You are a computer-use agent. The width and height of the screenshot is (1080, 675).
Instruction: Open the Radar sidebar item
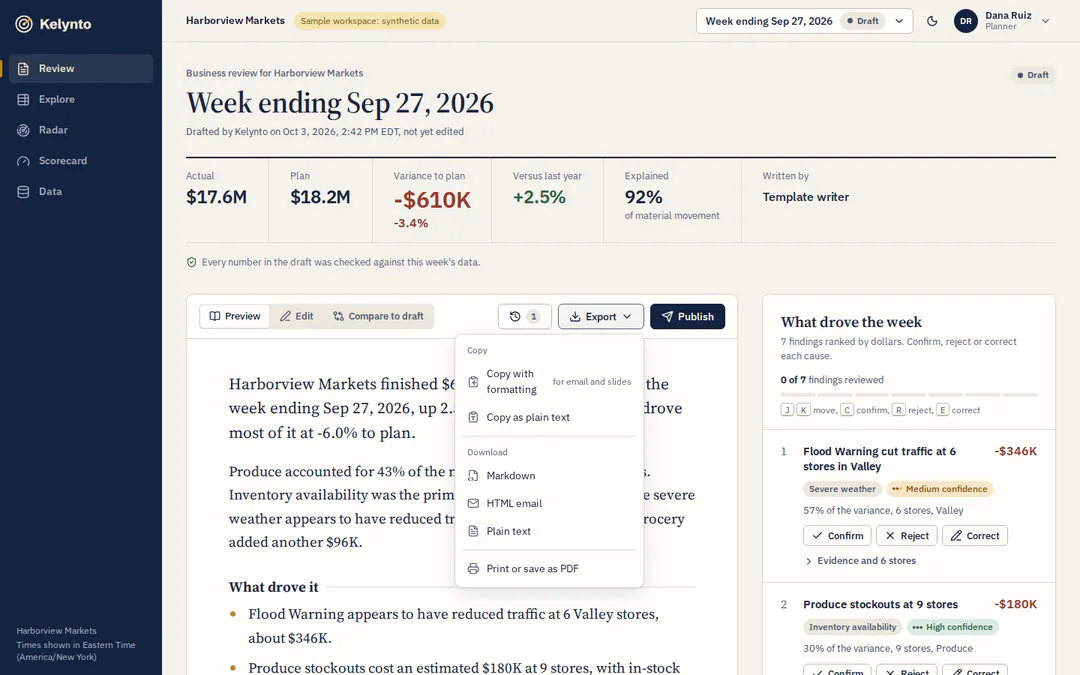(x=81, y=130)
